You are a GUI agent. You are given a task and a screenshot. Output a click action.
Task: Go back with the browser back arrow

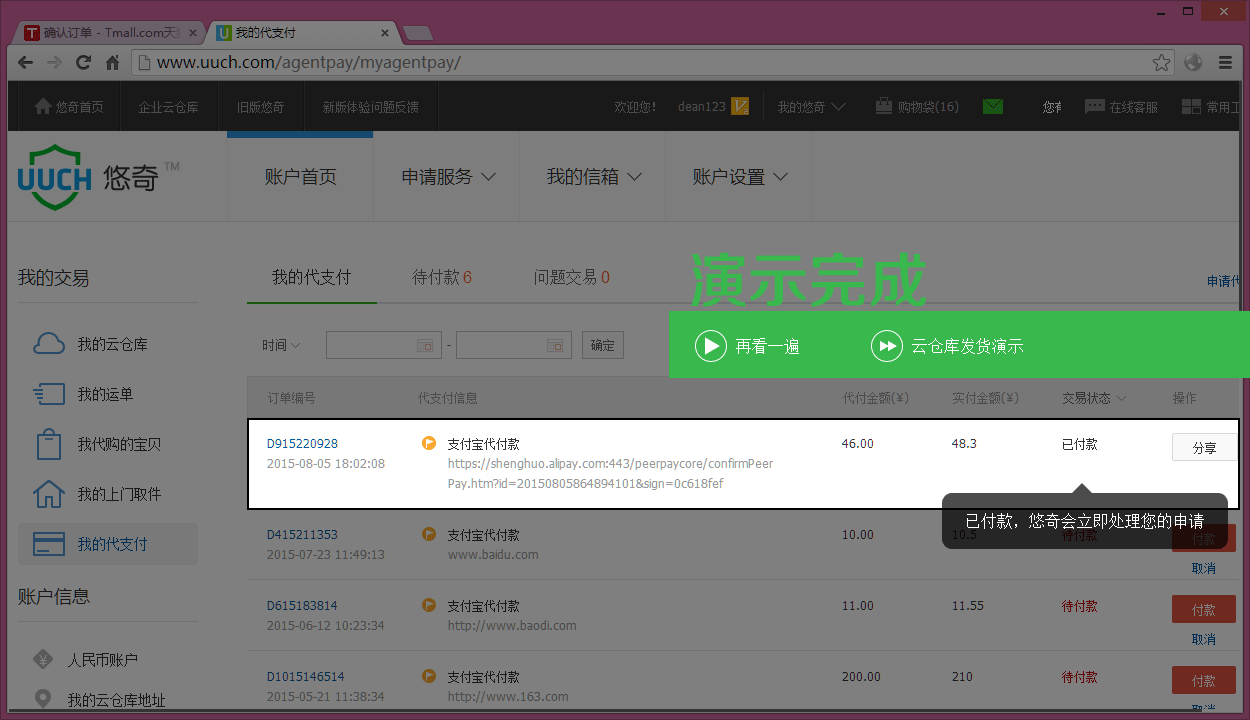coord(26,62)
